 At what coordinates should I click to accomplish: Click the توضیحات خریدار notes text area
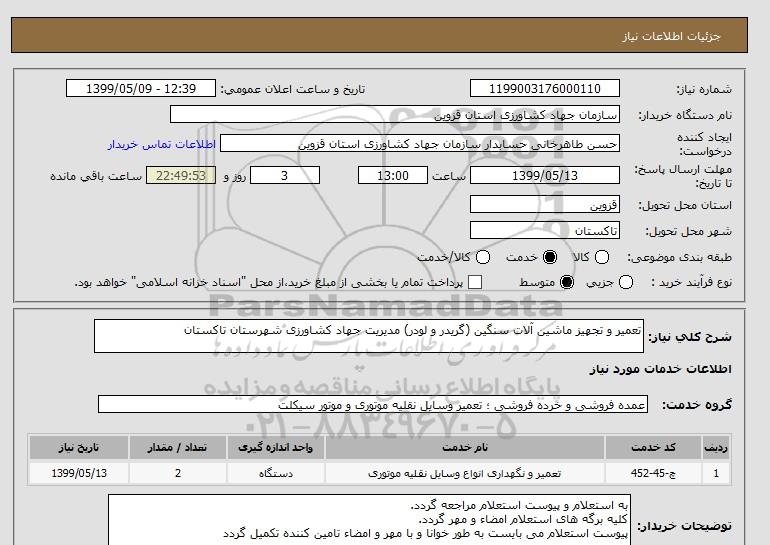369,520
